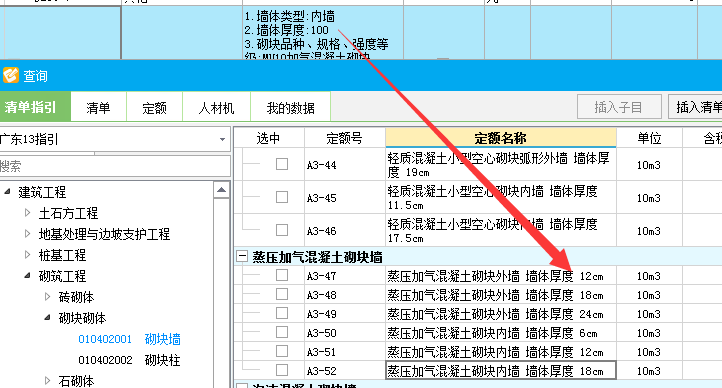
Task: Click the 搜索 search field
Action: click(x=115, y=166)
